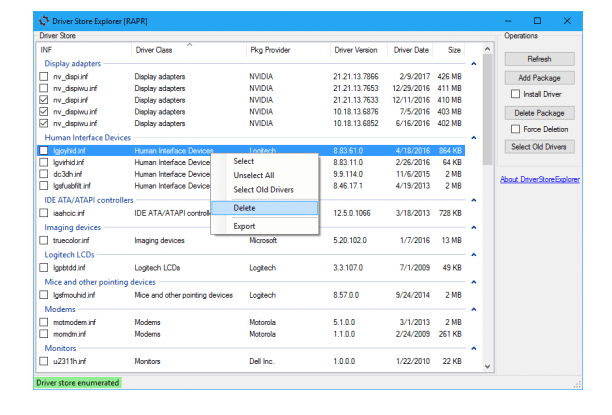Uncheck the 10.18.13.6876 driver checkbox
This screenshot has width=612, height=415.
pyautogui.click(x=44, y=112)
